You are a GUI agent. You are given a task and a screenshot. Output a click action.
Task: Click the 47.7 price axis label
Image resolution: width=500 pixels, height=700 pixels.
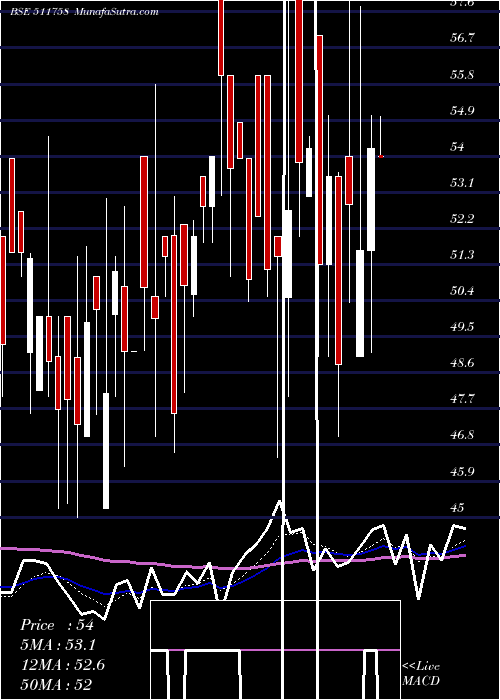pyautogui.click(x=464, y=400)
